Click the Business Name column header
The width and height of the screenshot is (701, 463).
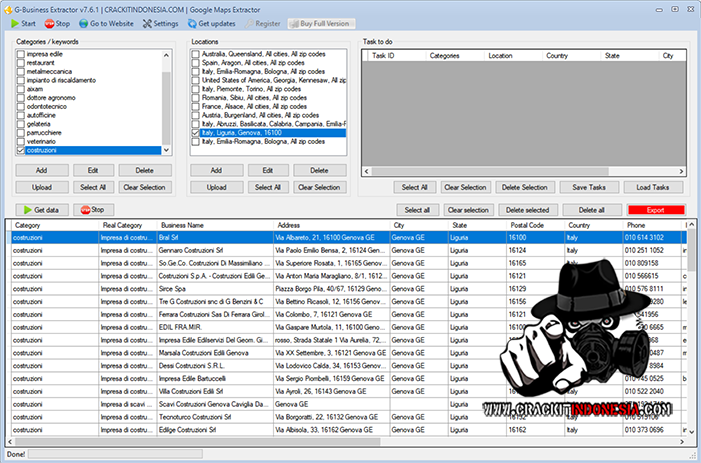(x=182, y=226)
